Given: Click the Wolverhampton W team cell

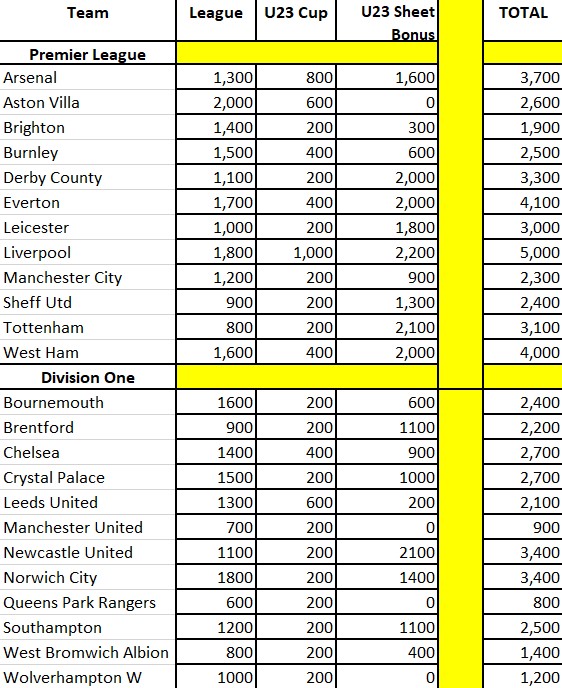Looking at the screenshot, I should click(88, 677).
